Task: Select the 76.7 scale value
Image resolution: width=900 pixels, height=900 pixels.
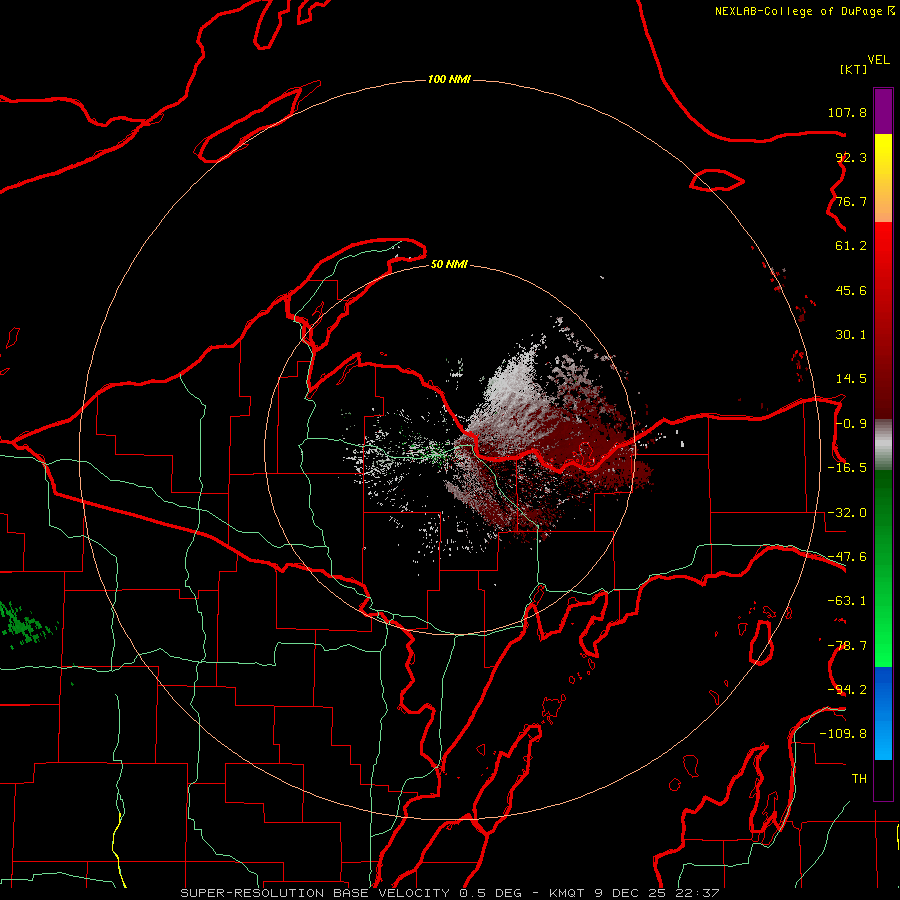Action: click(x=851, y=201)
